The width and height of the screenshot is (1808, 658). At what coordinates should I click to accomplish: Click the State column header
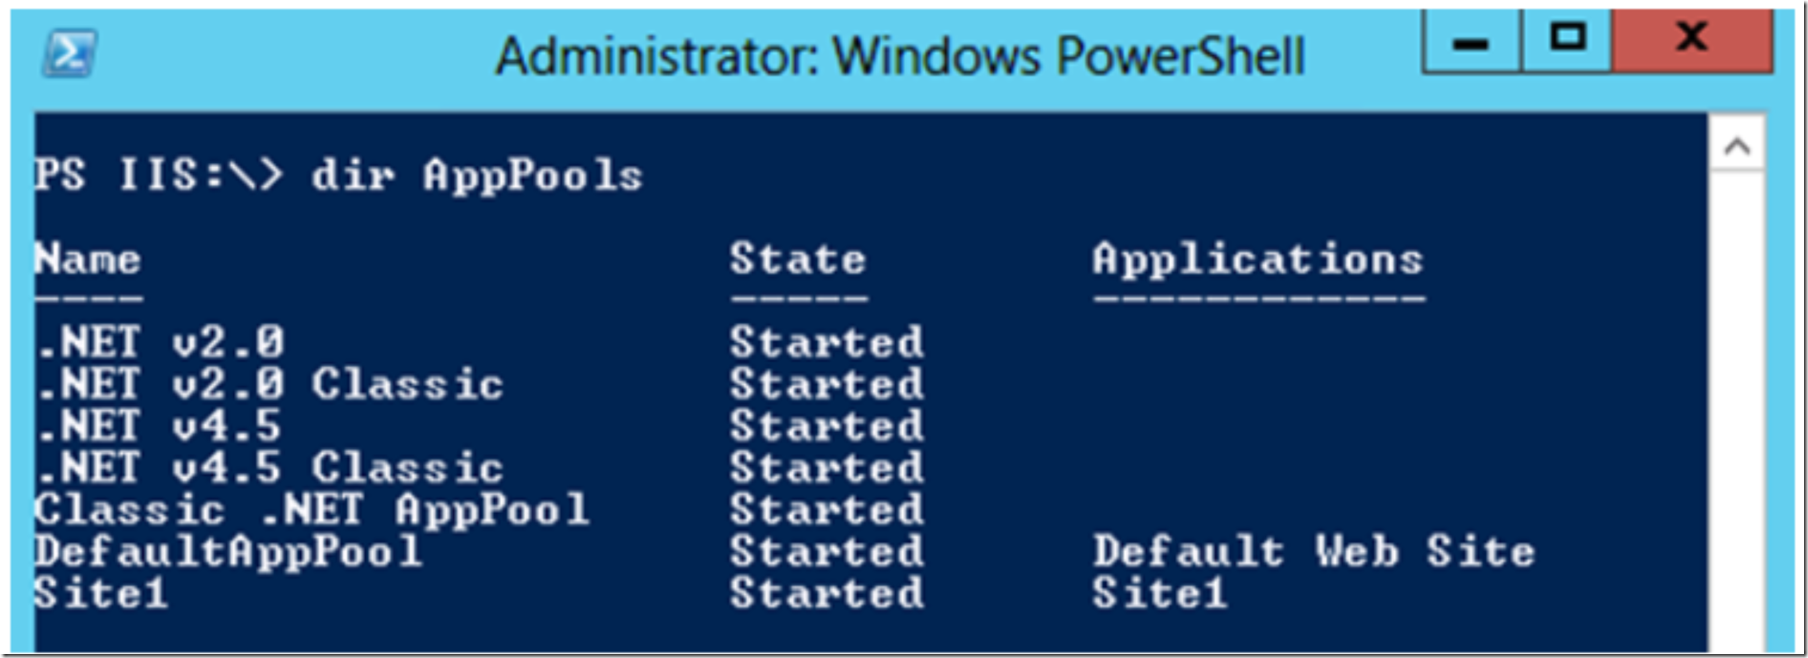click(x=797, y=259)
